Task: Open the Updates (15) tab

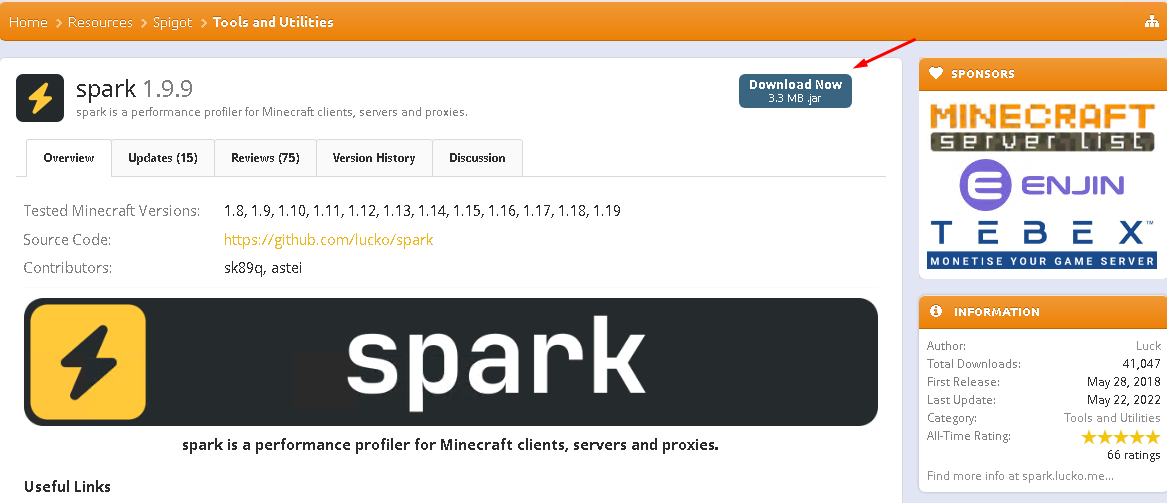Action: [163, 158]
